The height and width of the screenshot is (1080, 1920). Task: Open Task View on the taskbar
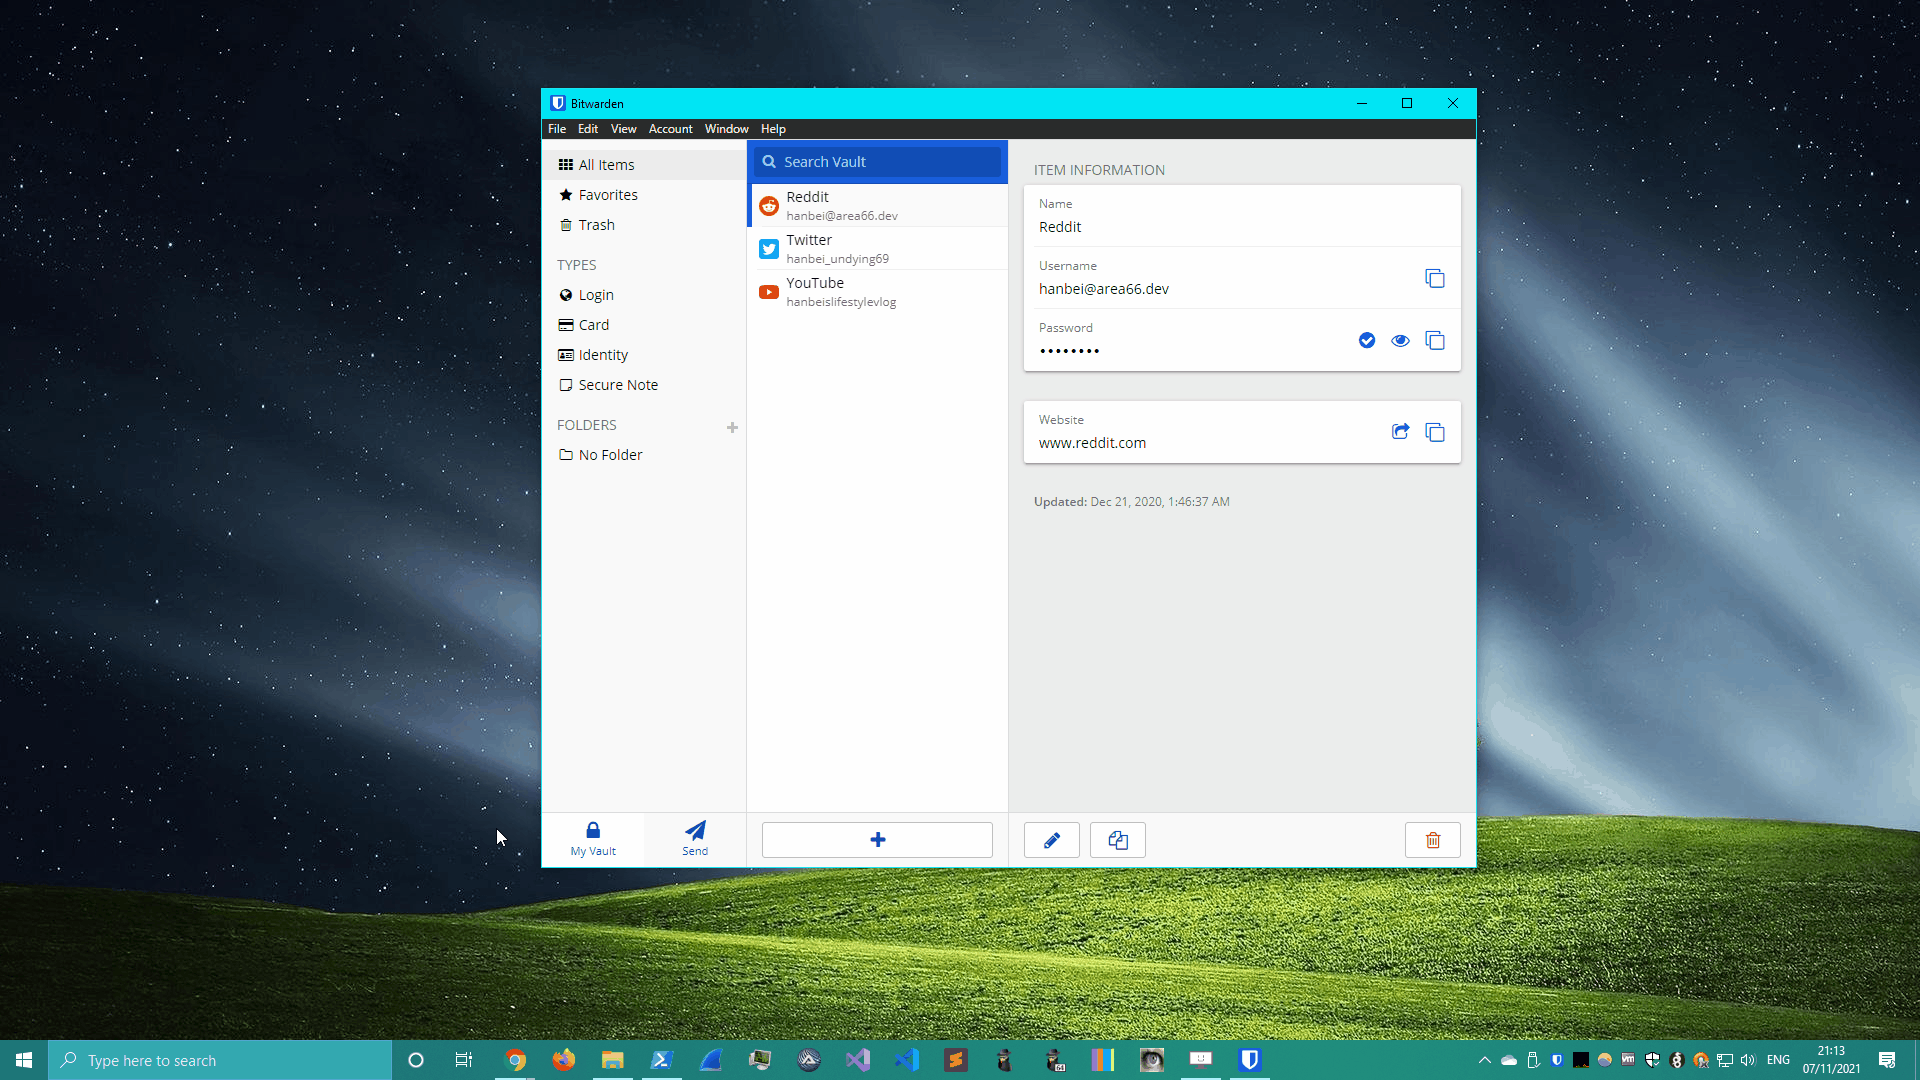click(464, 1060)
